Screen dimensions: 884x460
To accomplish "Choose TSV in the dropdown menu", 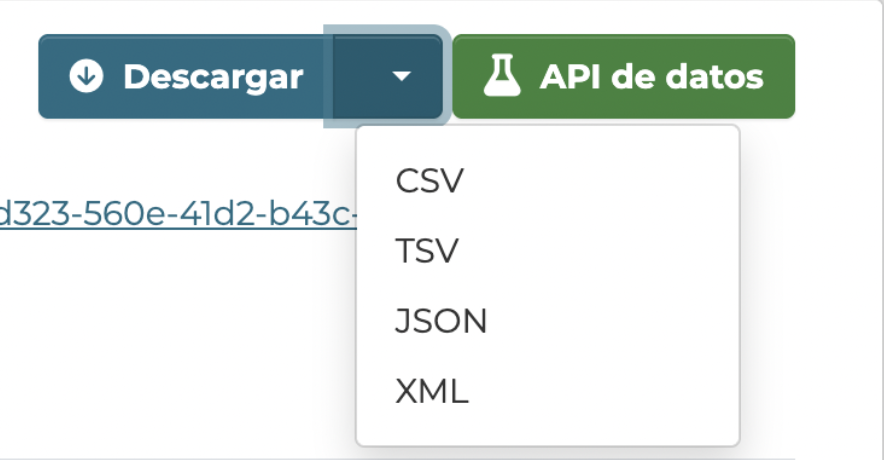I will (427, 251).
